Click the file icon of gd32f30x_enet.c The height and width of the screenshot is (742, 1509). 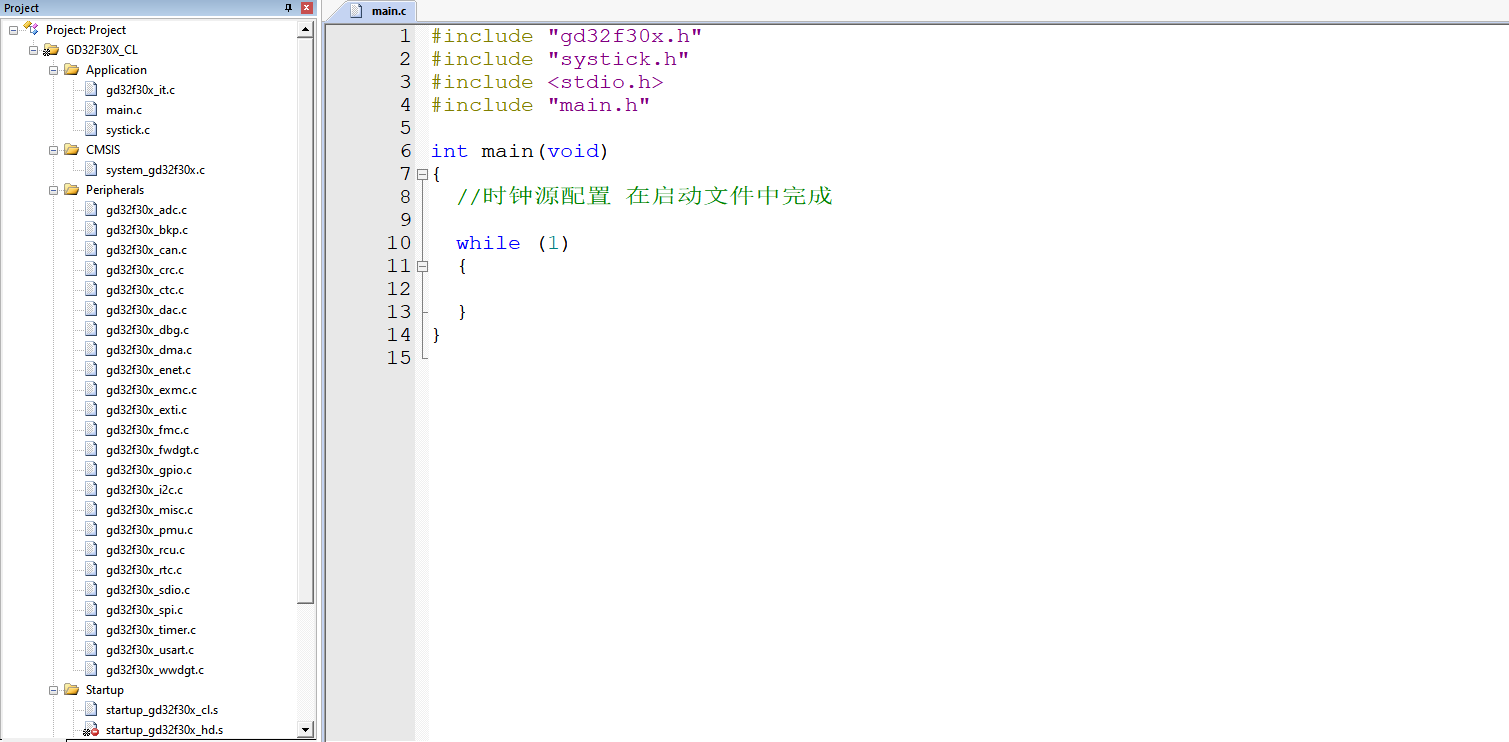pos(91,370)
